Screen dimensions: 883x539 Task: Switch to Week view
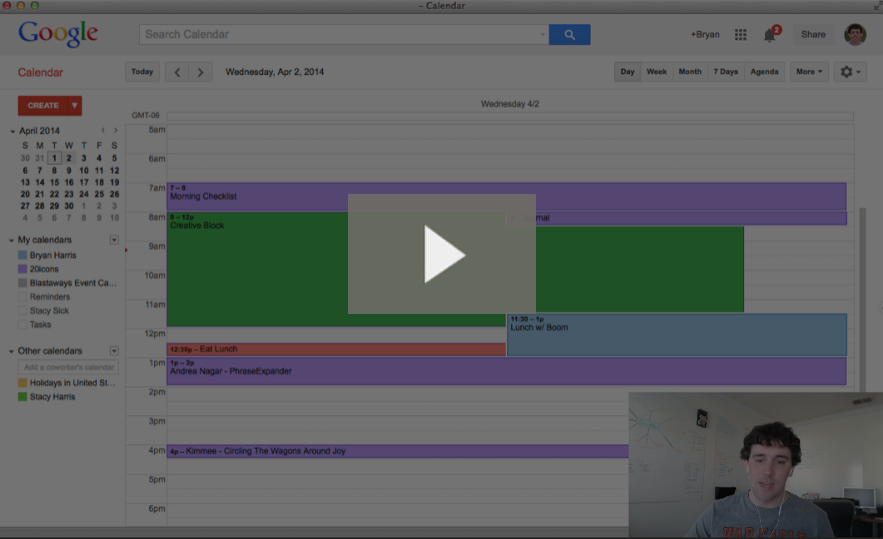(656, 72)
